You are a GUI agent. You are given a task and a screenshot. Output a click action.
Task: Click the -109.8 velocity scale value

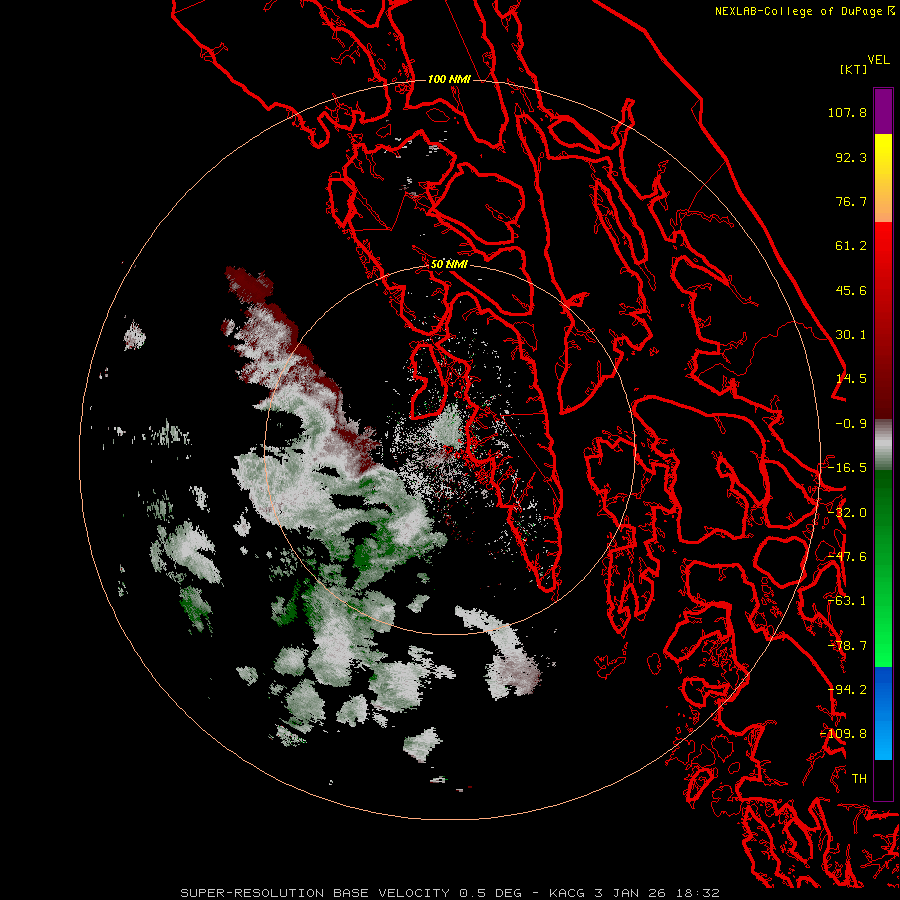tap(844, 734)
